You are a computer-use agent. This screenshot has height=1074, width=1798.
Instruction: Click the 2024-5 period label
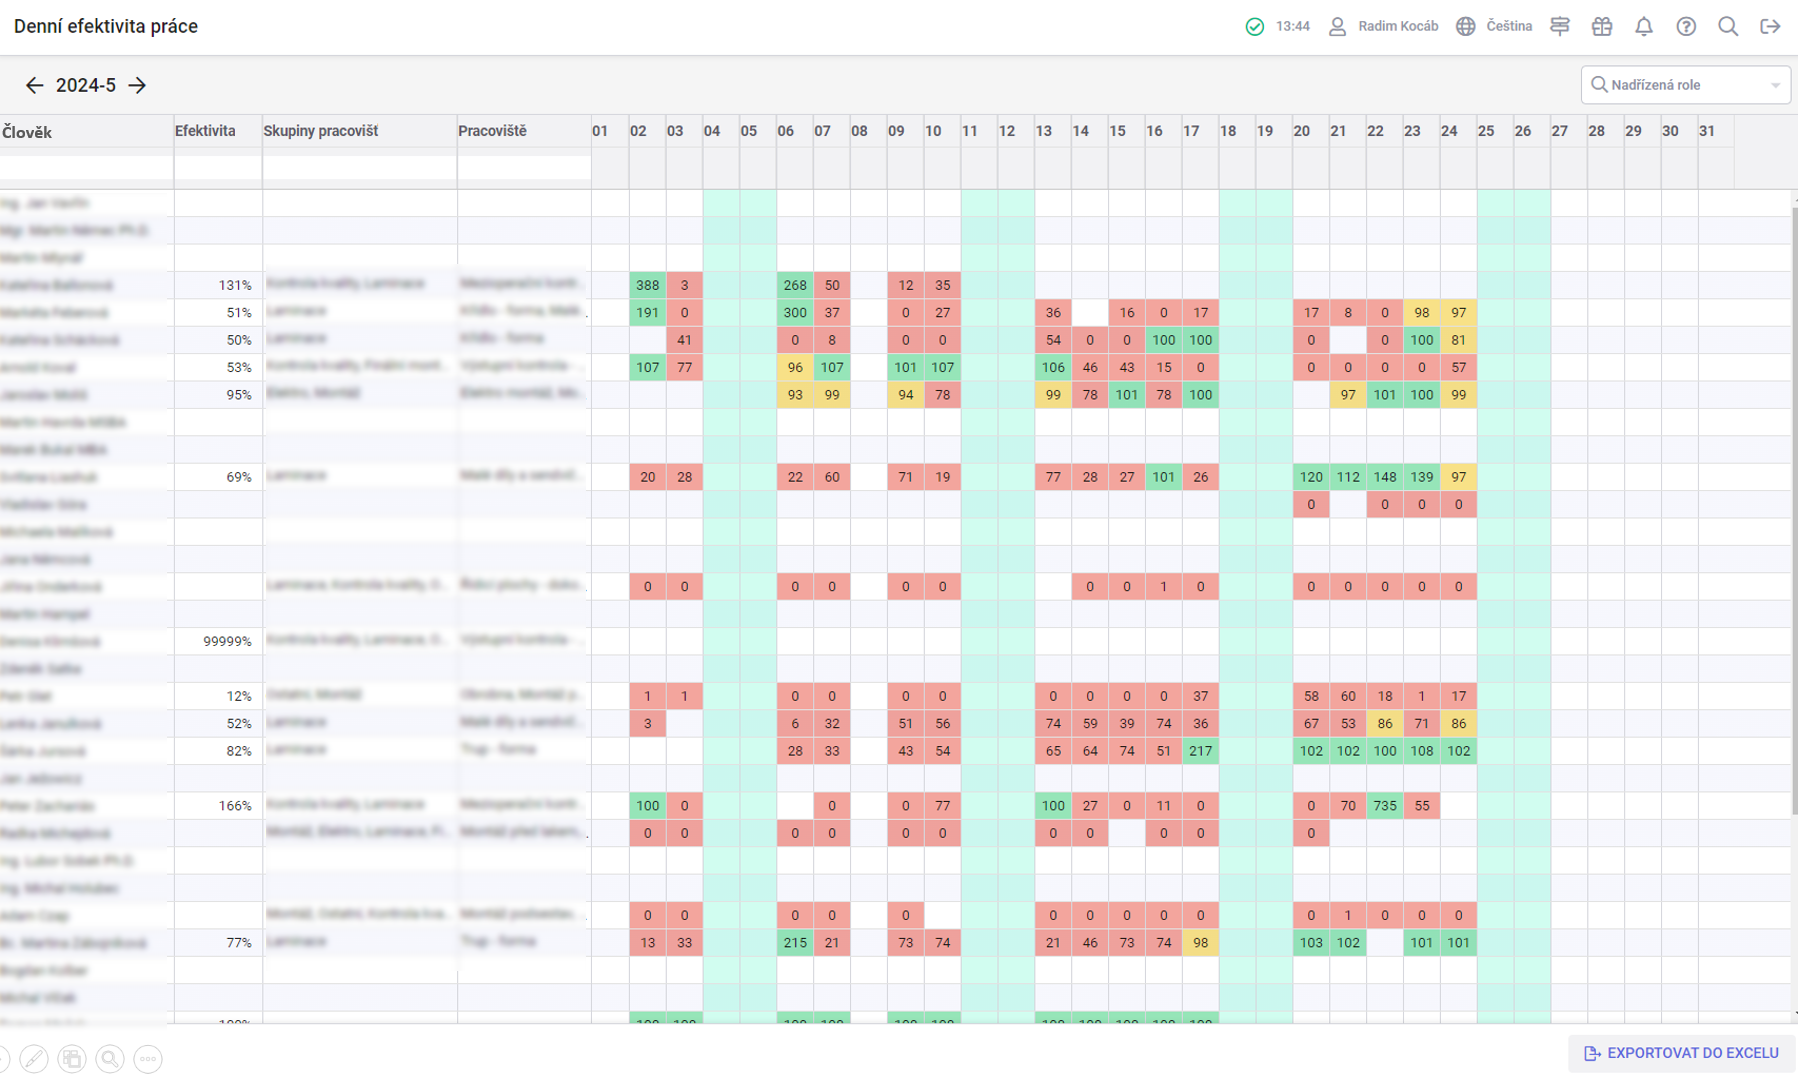(86, 85)
